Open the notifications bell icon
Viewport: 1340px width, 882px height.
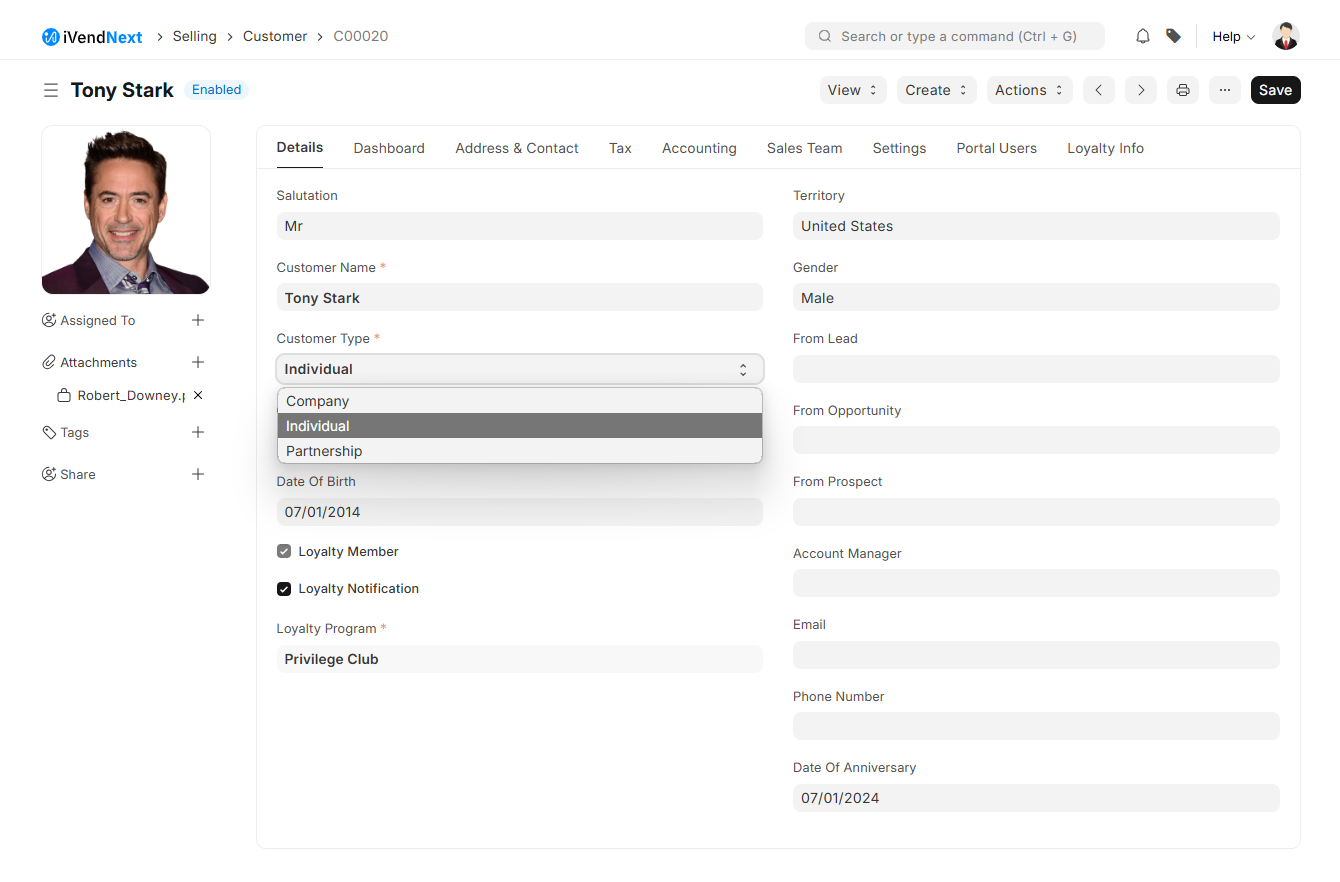[x=1143, y=36]
